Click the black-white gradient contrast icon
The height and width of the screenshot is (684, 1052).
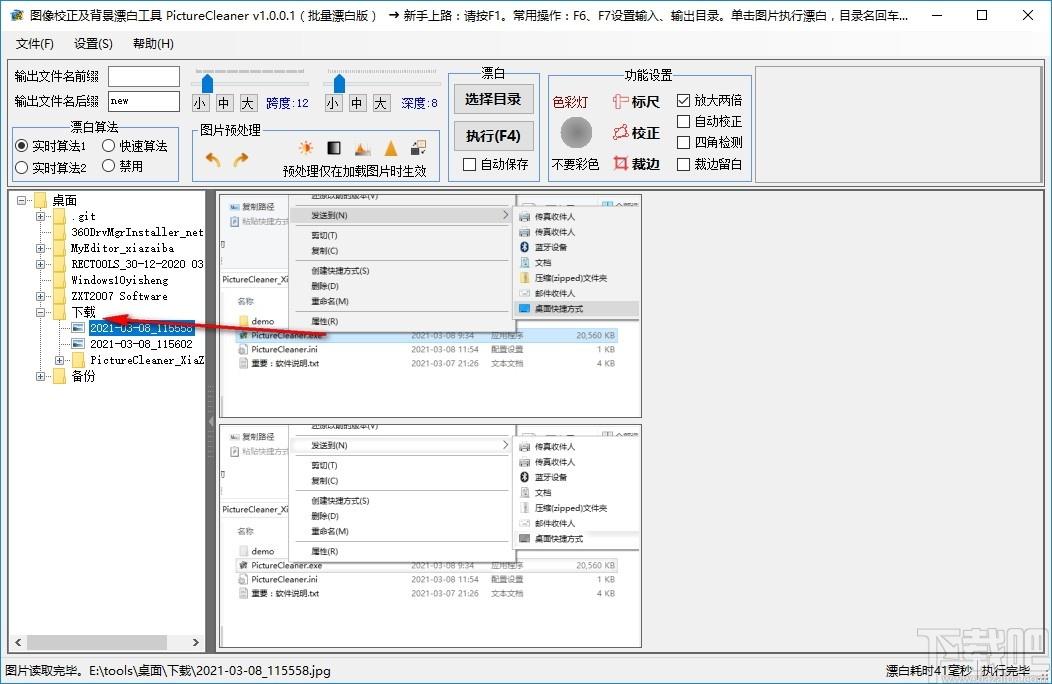coord(333,148)
